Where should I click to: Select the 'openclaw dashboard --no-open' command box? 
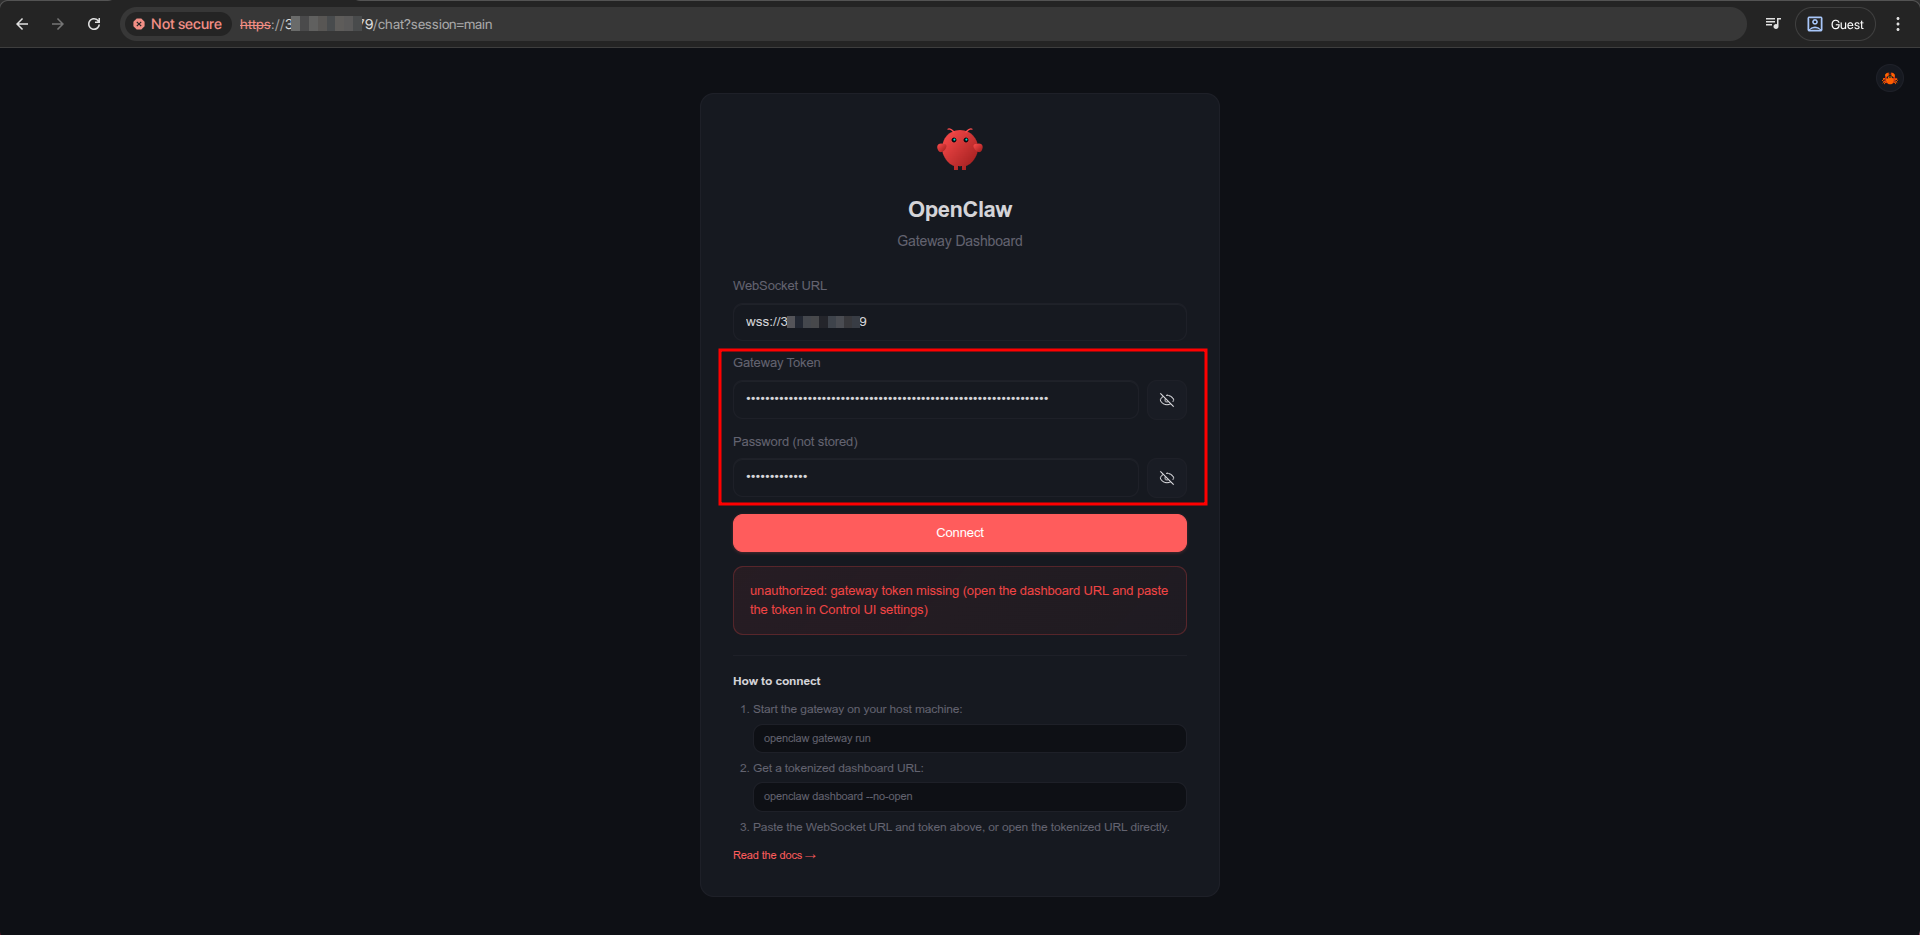click(968, 797)
